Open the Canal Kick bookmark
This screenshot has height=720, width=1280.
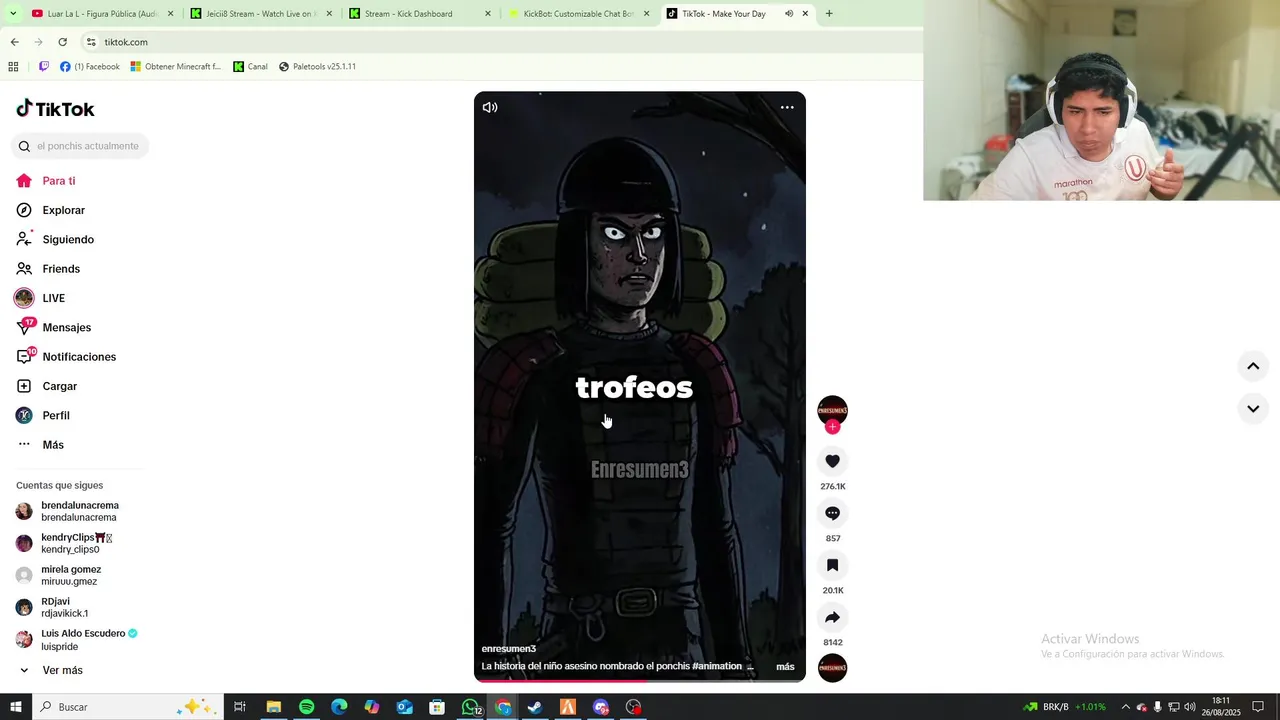point(250,67)
